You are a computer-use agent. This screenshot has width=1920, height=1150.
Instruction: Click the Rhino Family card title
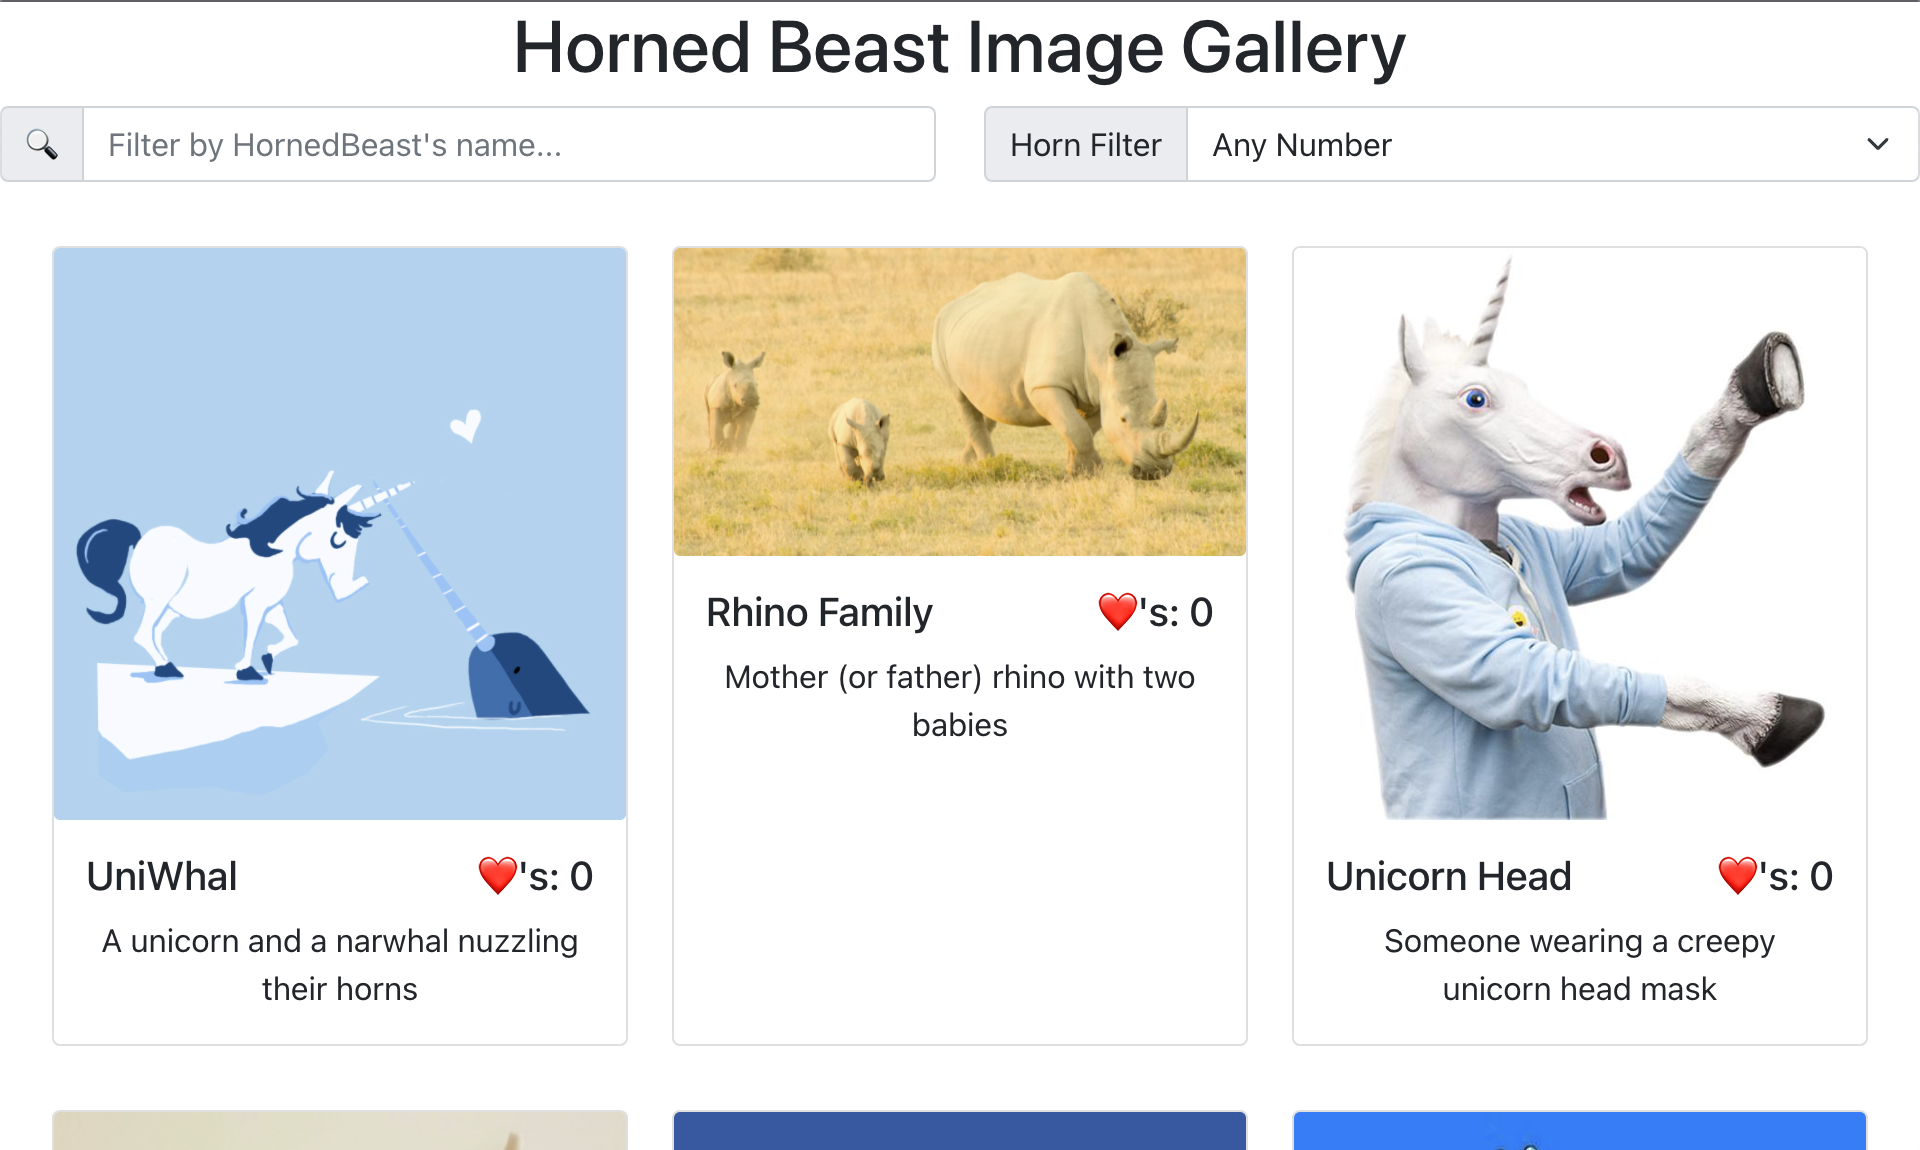tap(819, 612)
